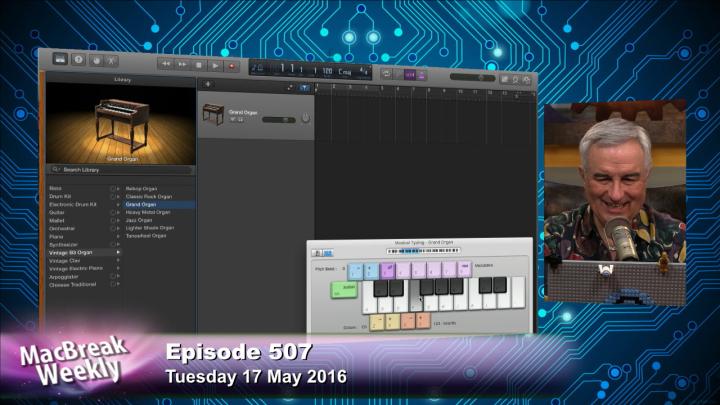Choose the Tonewheel Organ patch

tap(146, 236)
